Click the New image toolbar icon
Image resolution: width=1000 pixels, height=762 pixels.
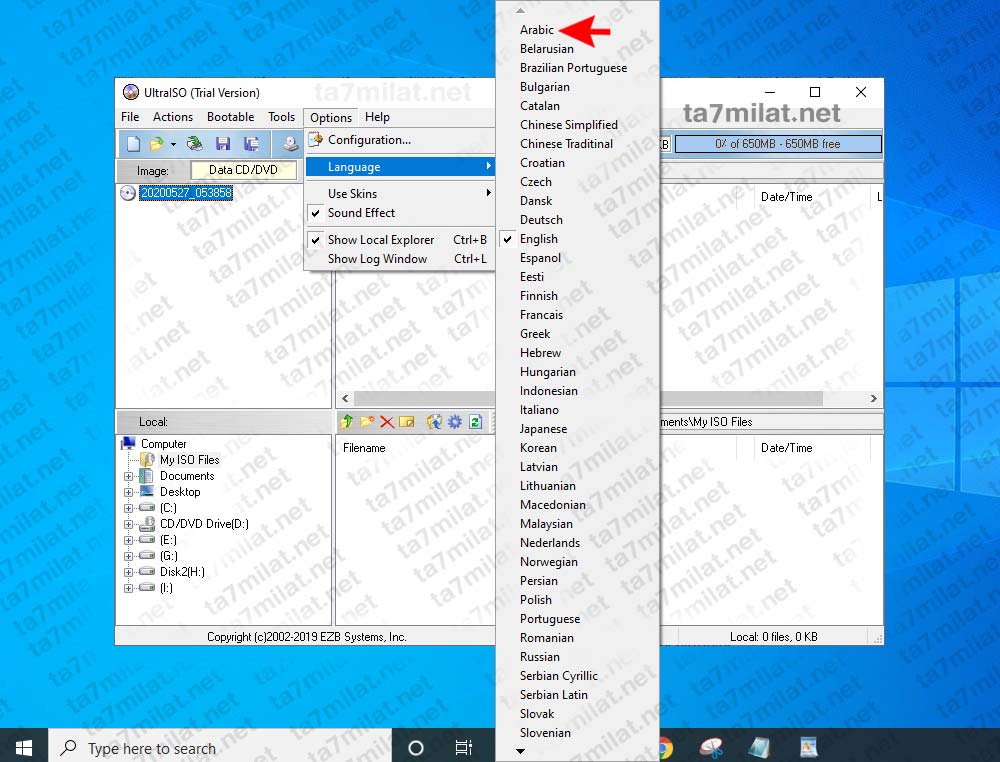133,144
